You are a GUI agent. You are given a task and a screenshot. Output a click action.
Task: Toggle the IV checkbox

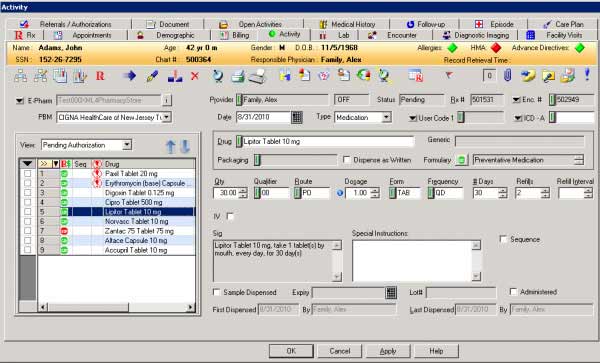[230, 216]
